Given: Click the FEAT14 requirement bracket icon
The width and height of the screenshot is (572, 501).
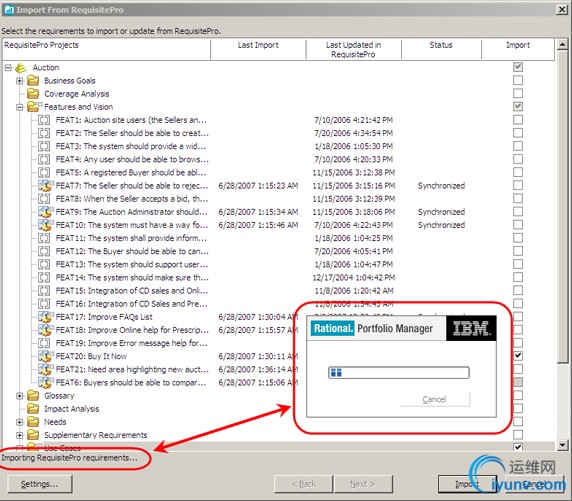Looking at the screenshot, I should click(44, 278).
